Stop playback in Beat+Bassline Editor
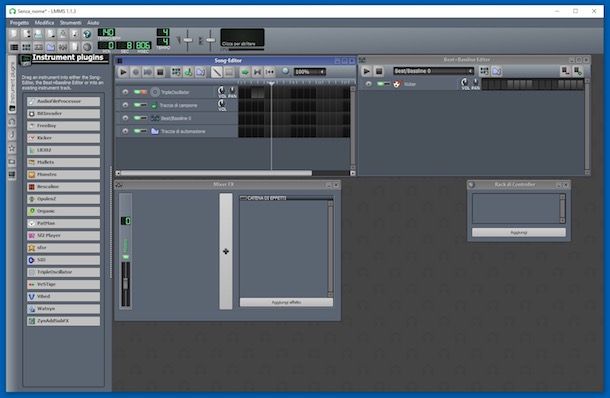 point(379,71)
